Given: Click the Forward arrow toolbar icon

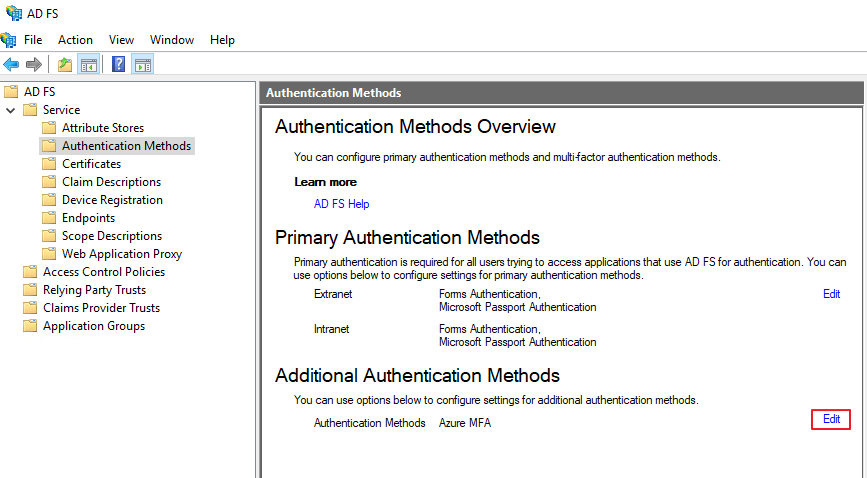Looking at the screenshot, I should [x=34, y=65].
